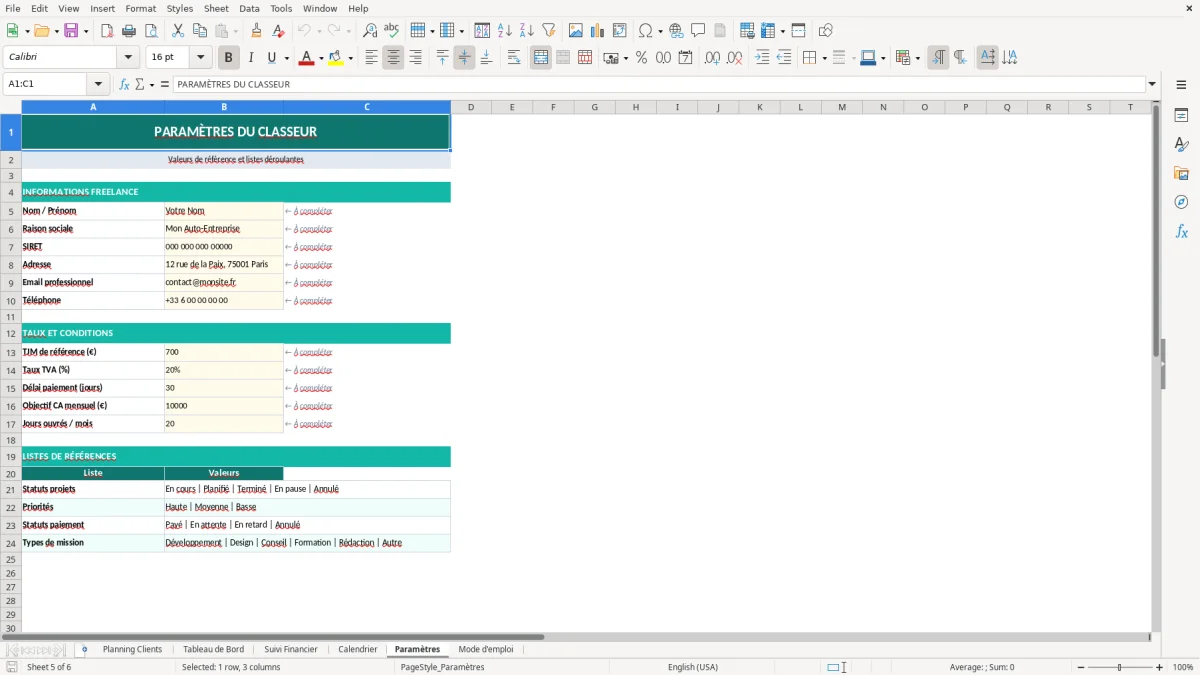The width and height of the screenshot is (1200, 675).
Task: Toggle Wrap Text
Action: tap(514, 58)
